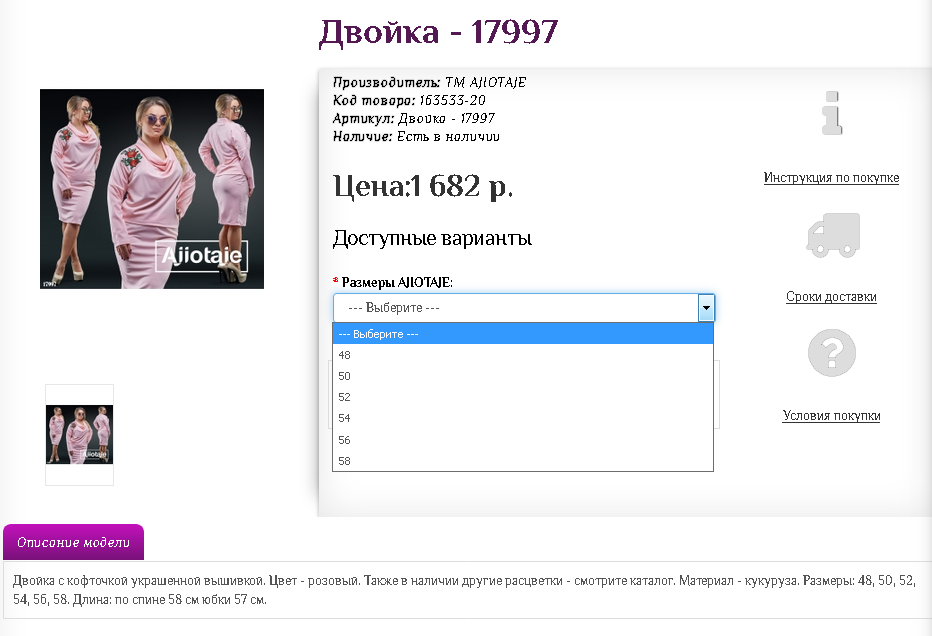
Task: Enlarge the main pink outfit product photo
Action: point(152,189)
